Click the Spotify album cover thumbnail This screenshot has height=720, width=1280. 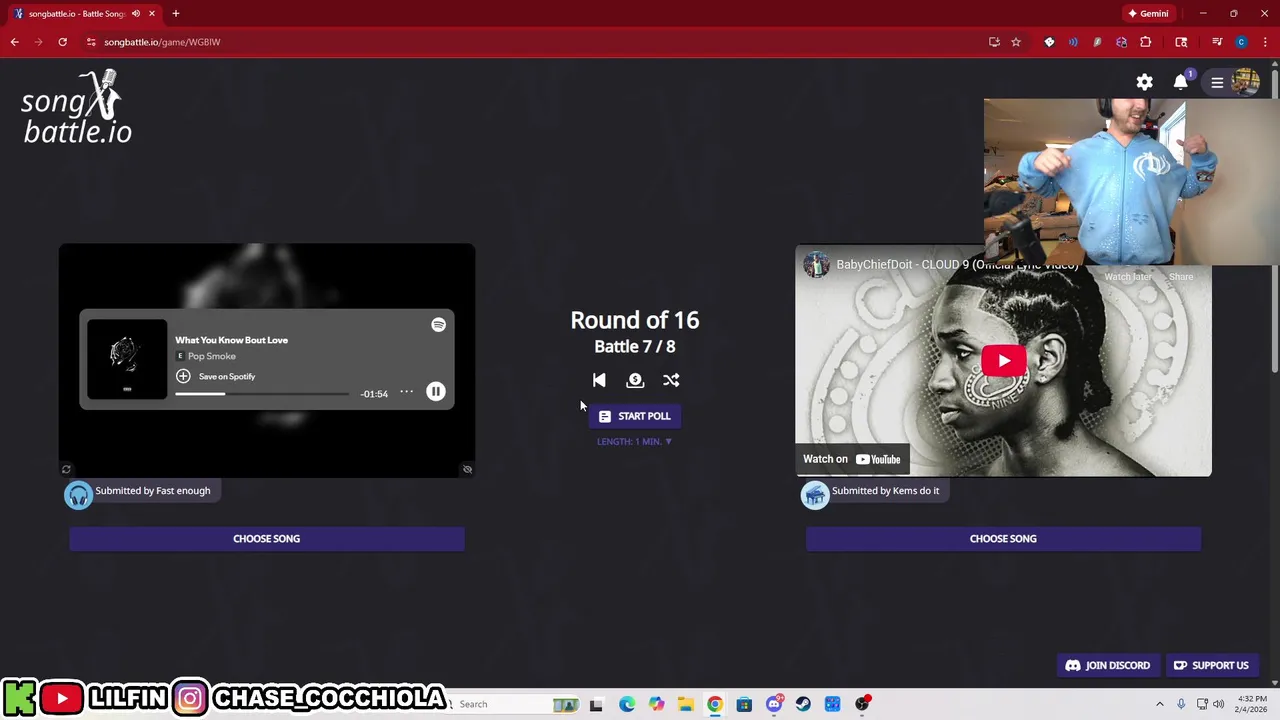127,359
